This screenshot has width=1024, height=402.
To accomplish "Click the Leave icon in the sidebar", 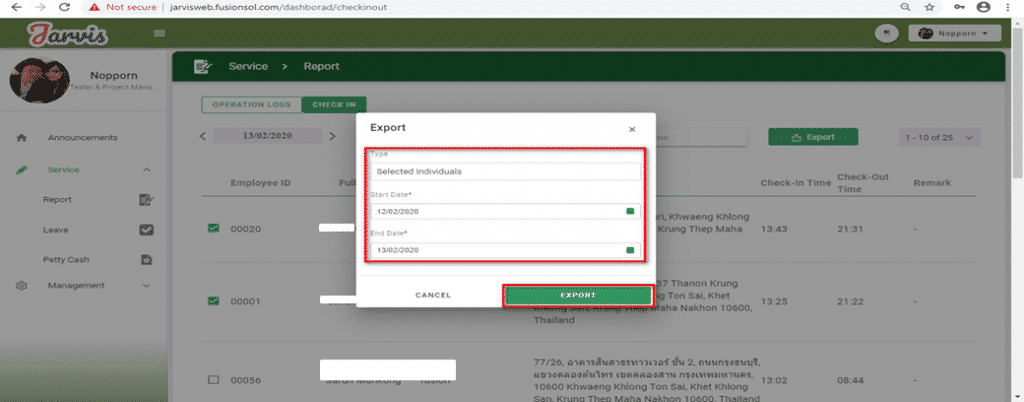I will pyautogui.click(x=145, y=229).
